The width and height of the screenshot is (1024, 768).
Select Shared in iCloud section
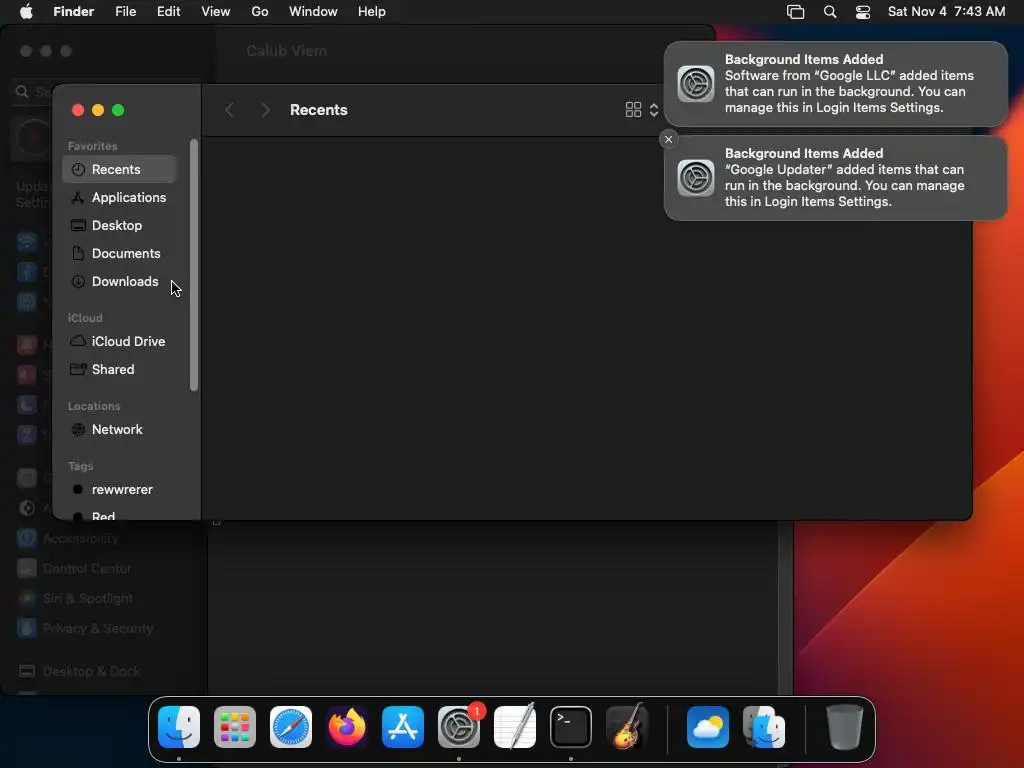(120, 370)
